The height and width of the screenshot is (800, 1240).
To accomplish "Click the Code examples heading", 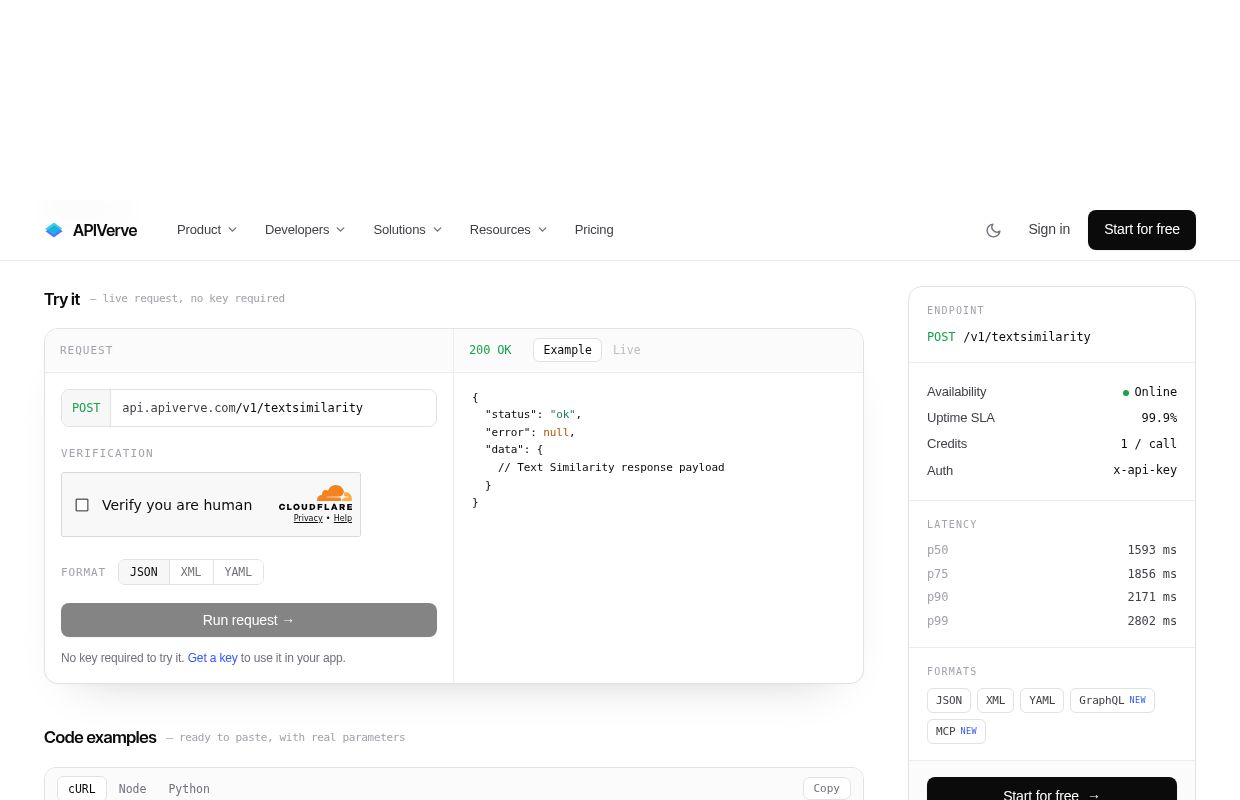I will tap(100, 737).
